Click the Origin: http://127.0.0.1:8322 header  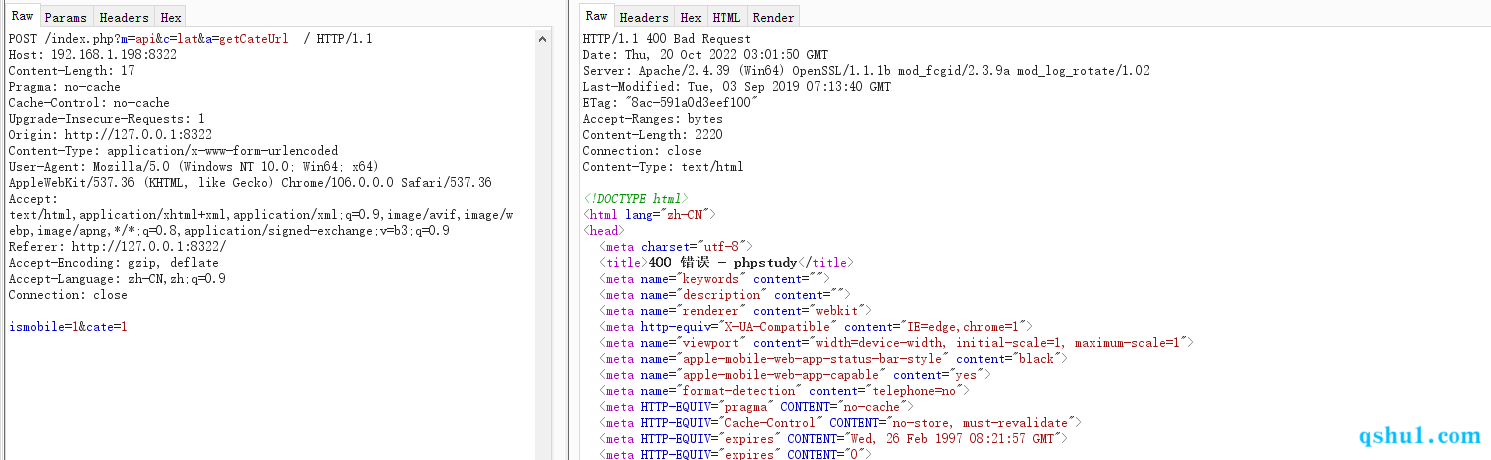[110, 135]
